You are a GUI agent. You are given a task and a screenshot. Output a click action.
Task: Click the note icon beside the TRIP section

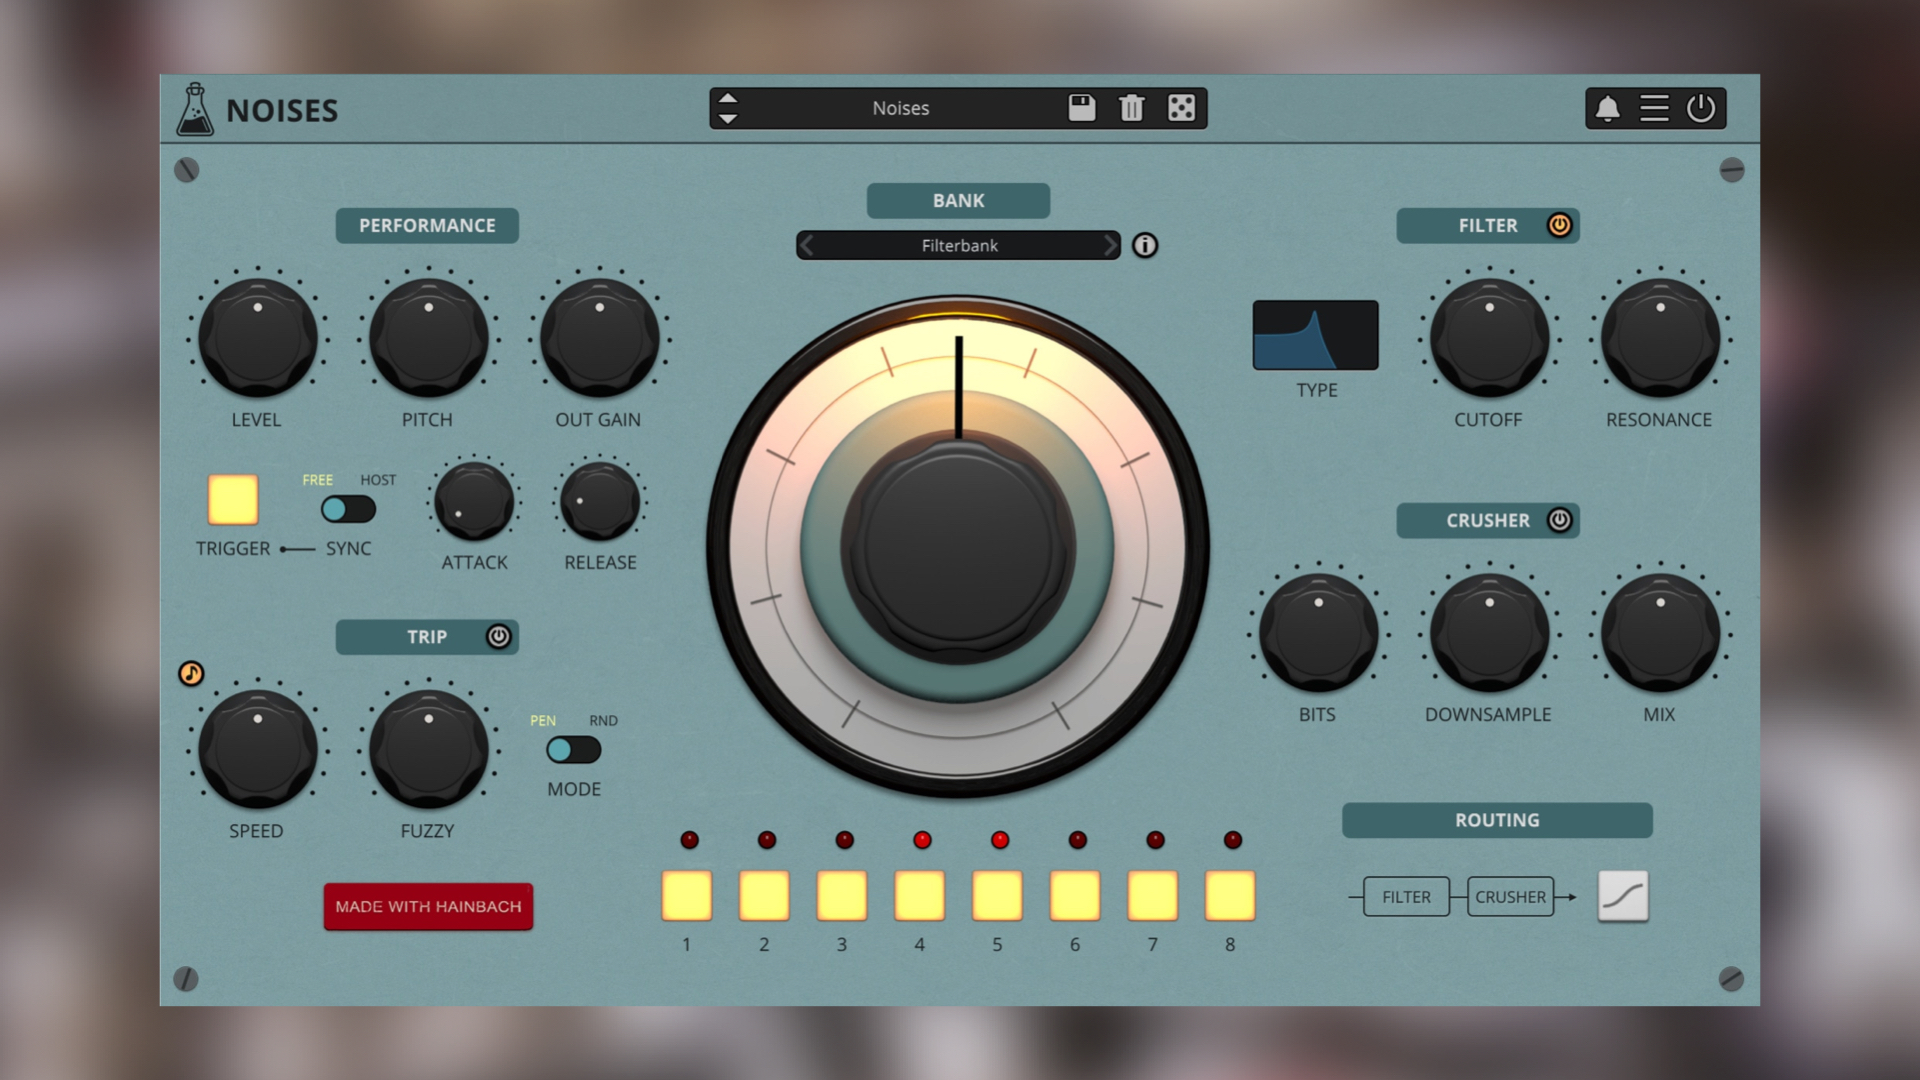191,674
